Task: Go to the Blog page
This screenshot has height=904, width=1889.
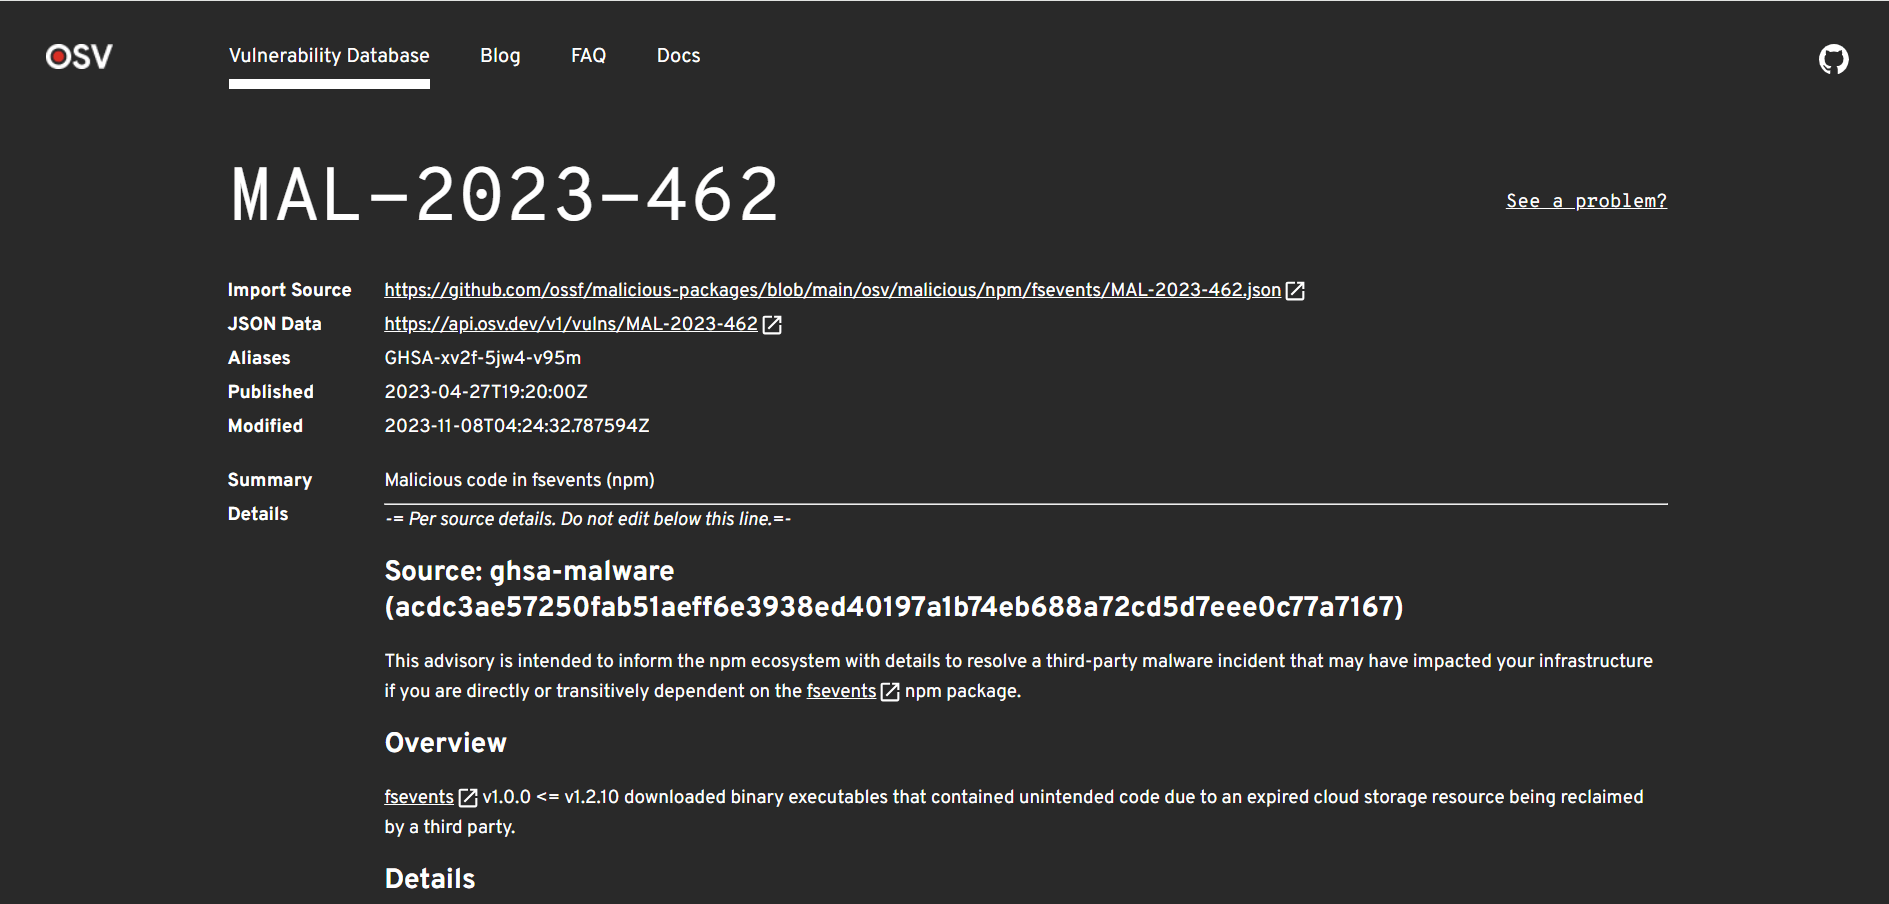Action: pyautogui.click(x=500, y=56)
